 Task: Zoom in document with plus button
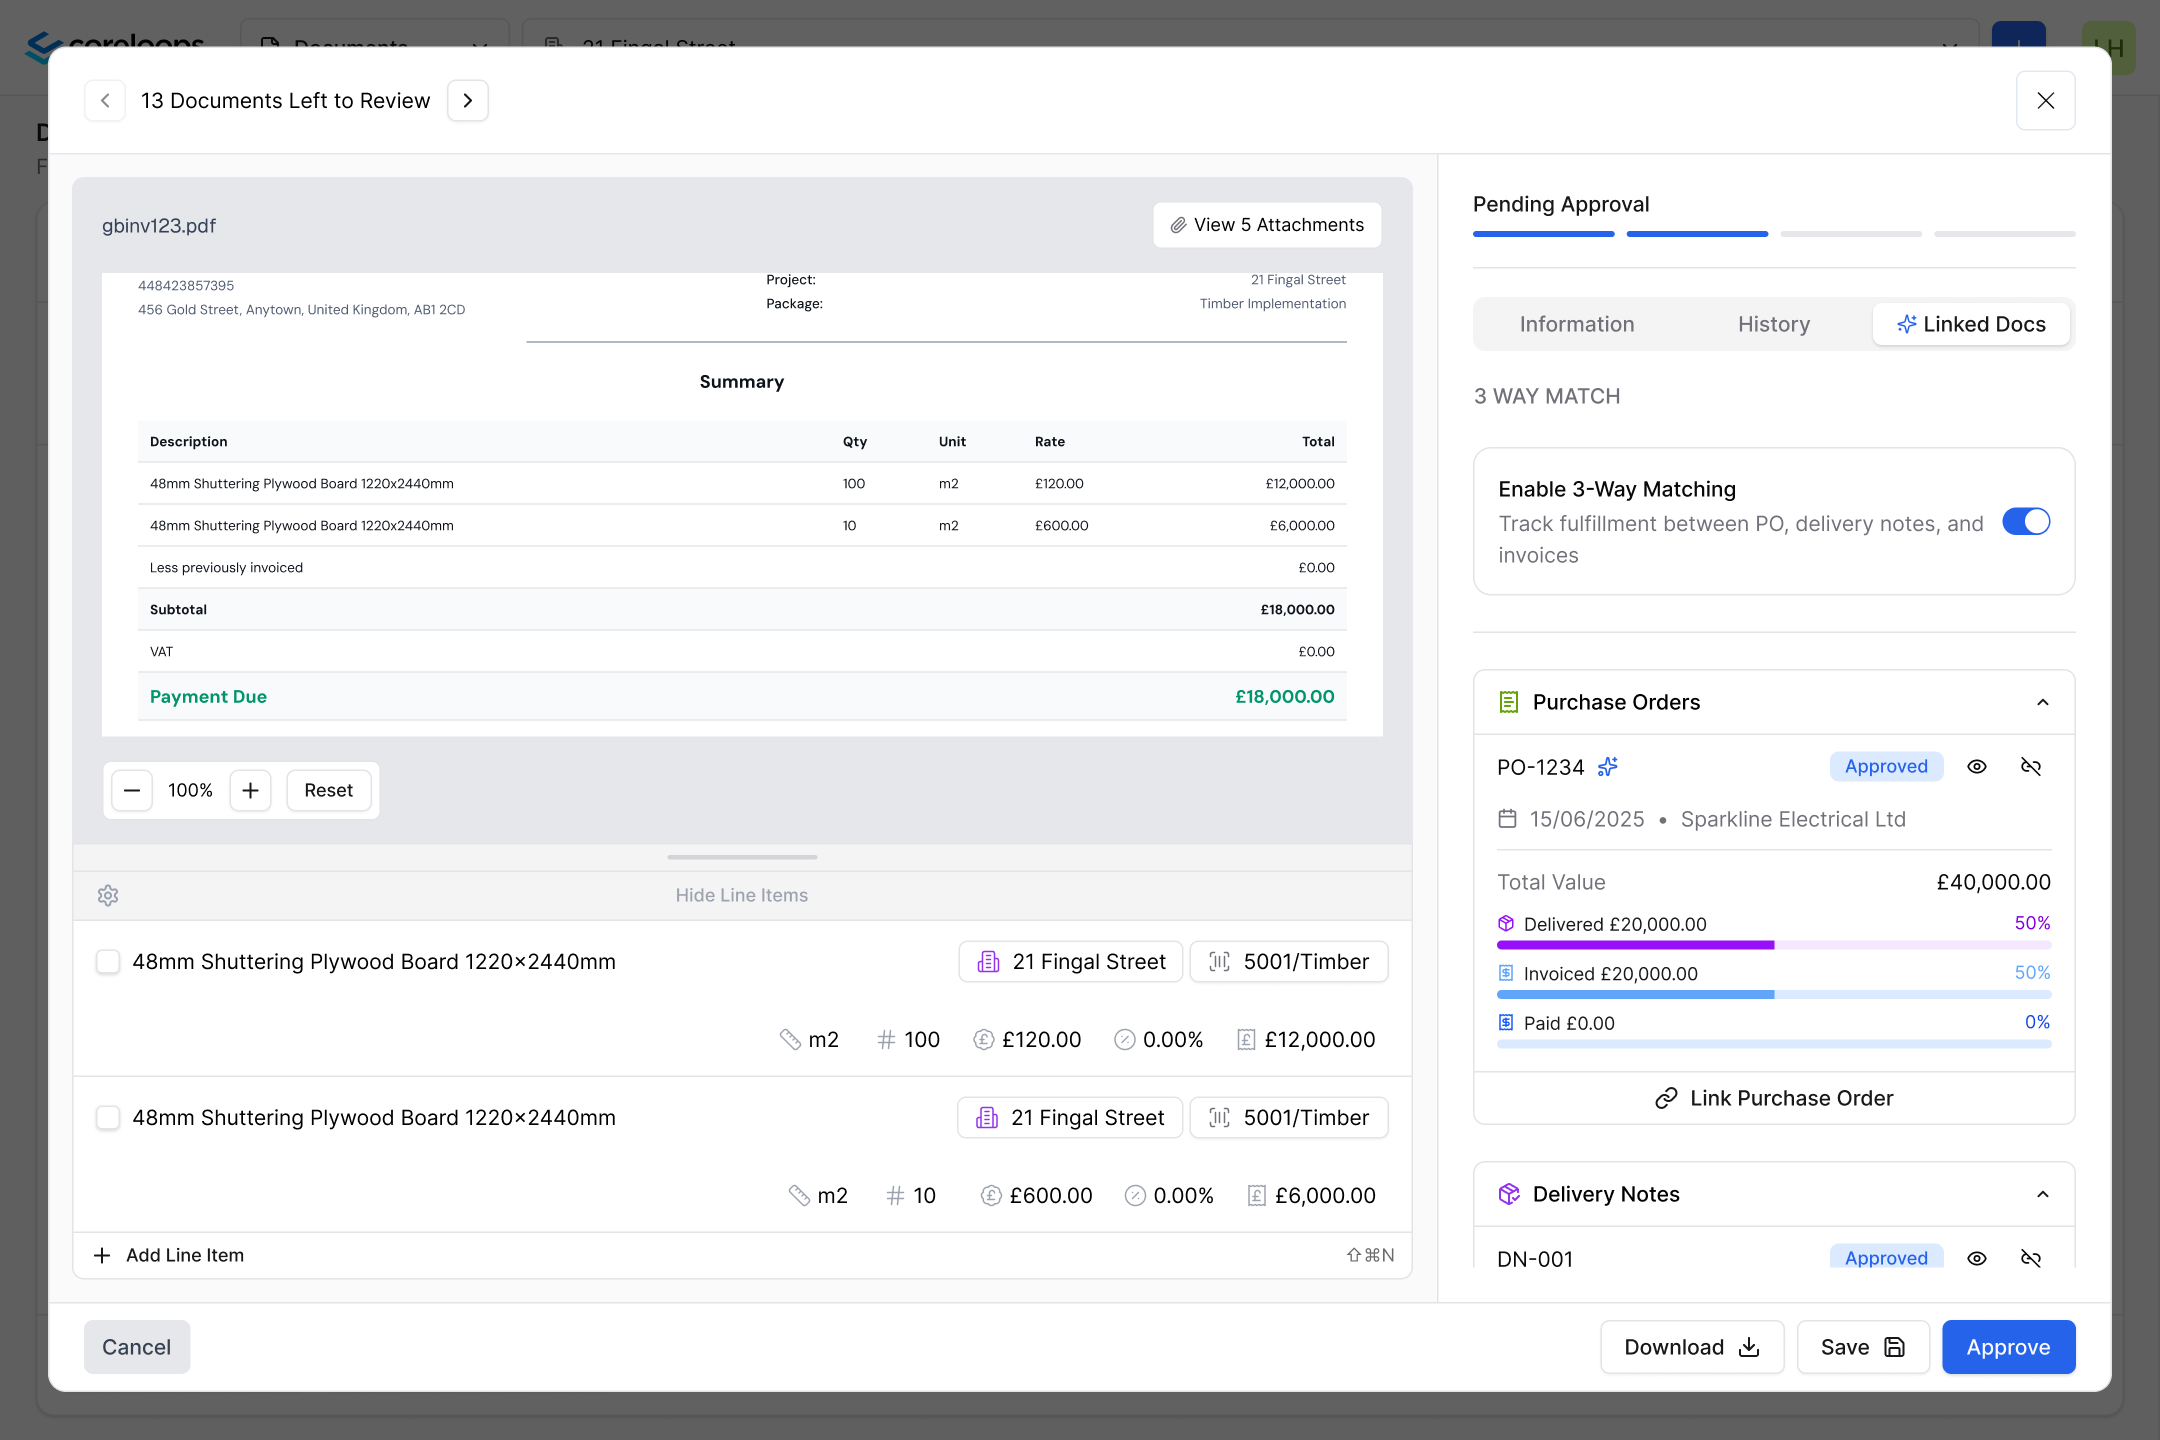250,790
